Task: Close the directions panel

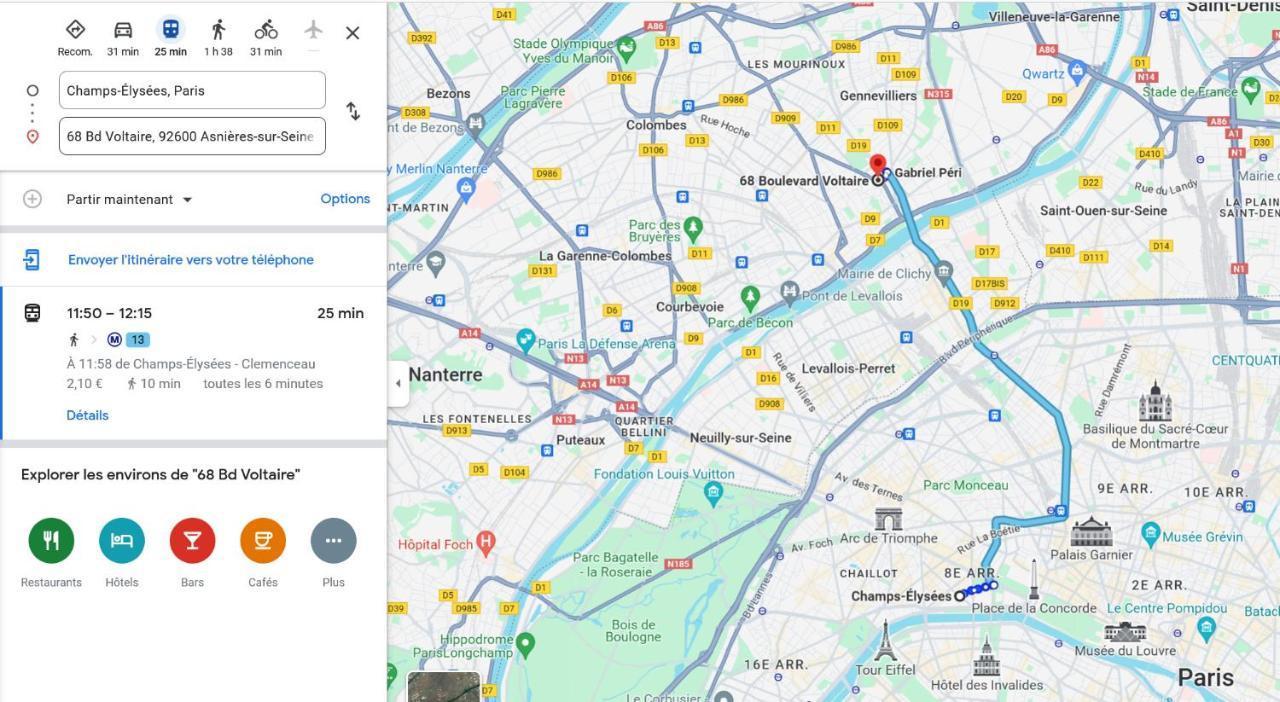Action: pyautogui.click(x=353, y=33)
